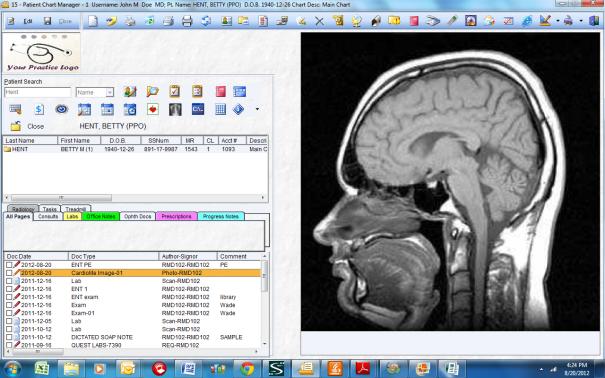Screen dimensions: 605x378
Task: Click the printer icon in top toolbar
Action: point(187,20)
